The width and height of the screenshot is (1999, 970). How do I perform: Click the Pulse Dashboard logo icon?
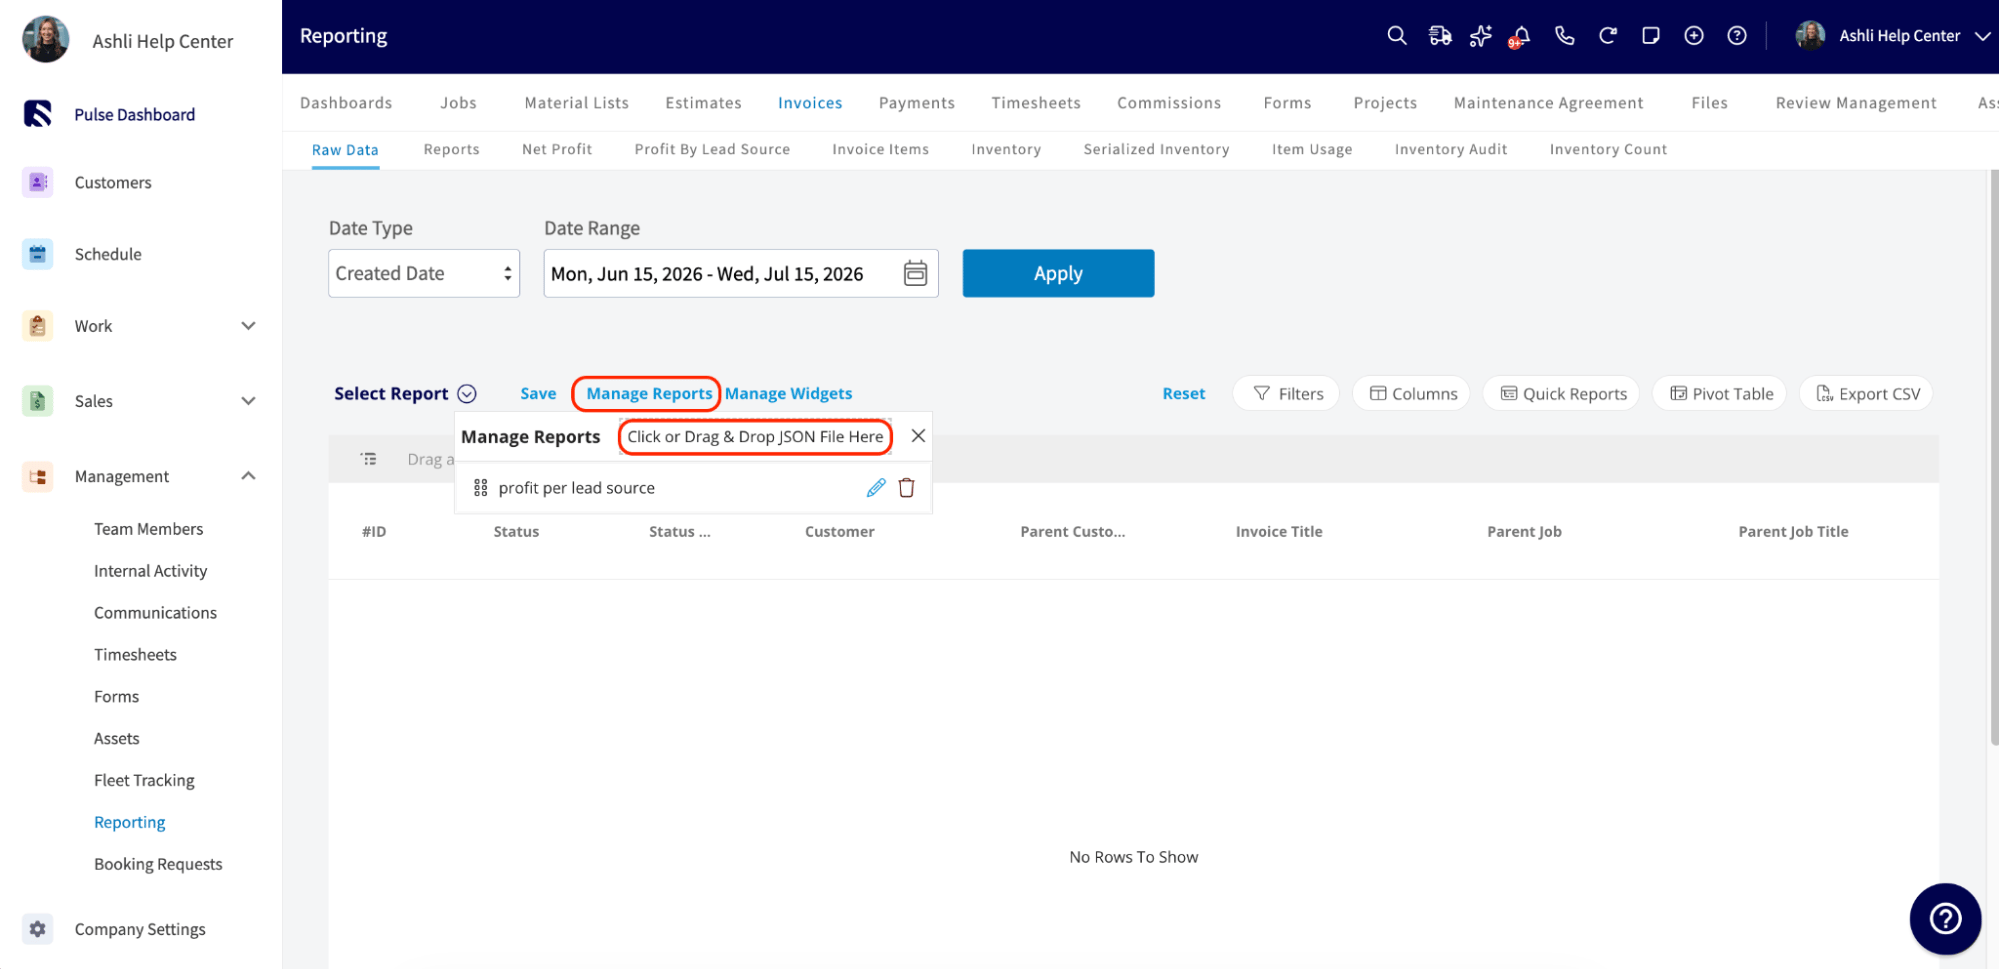click(37, 114)
